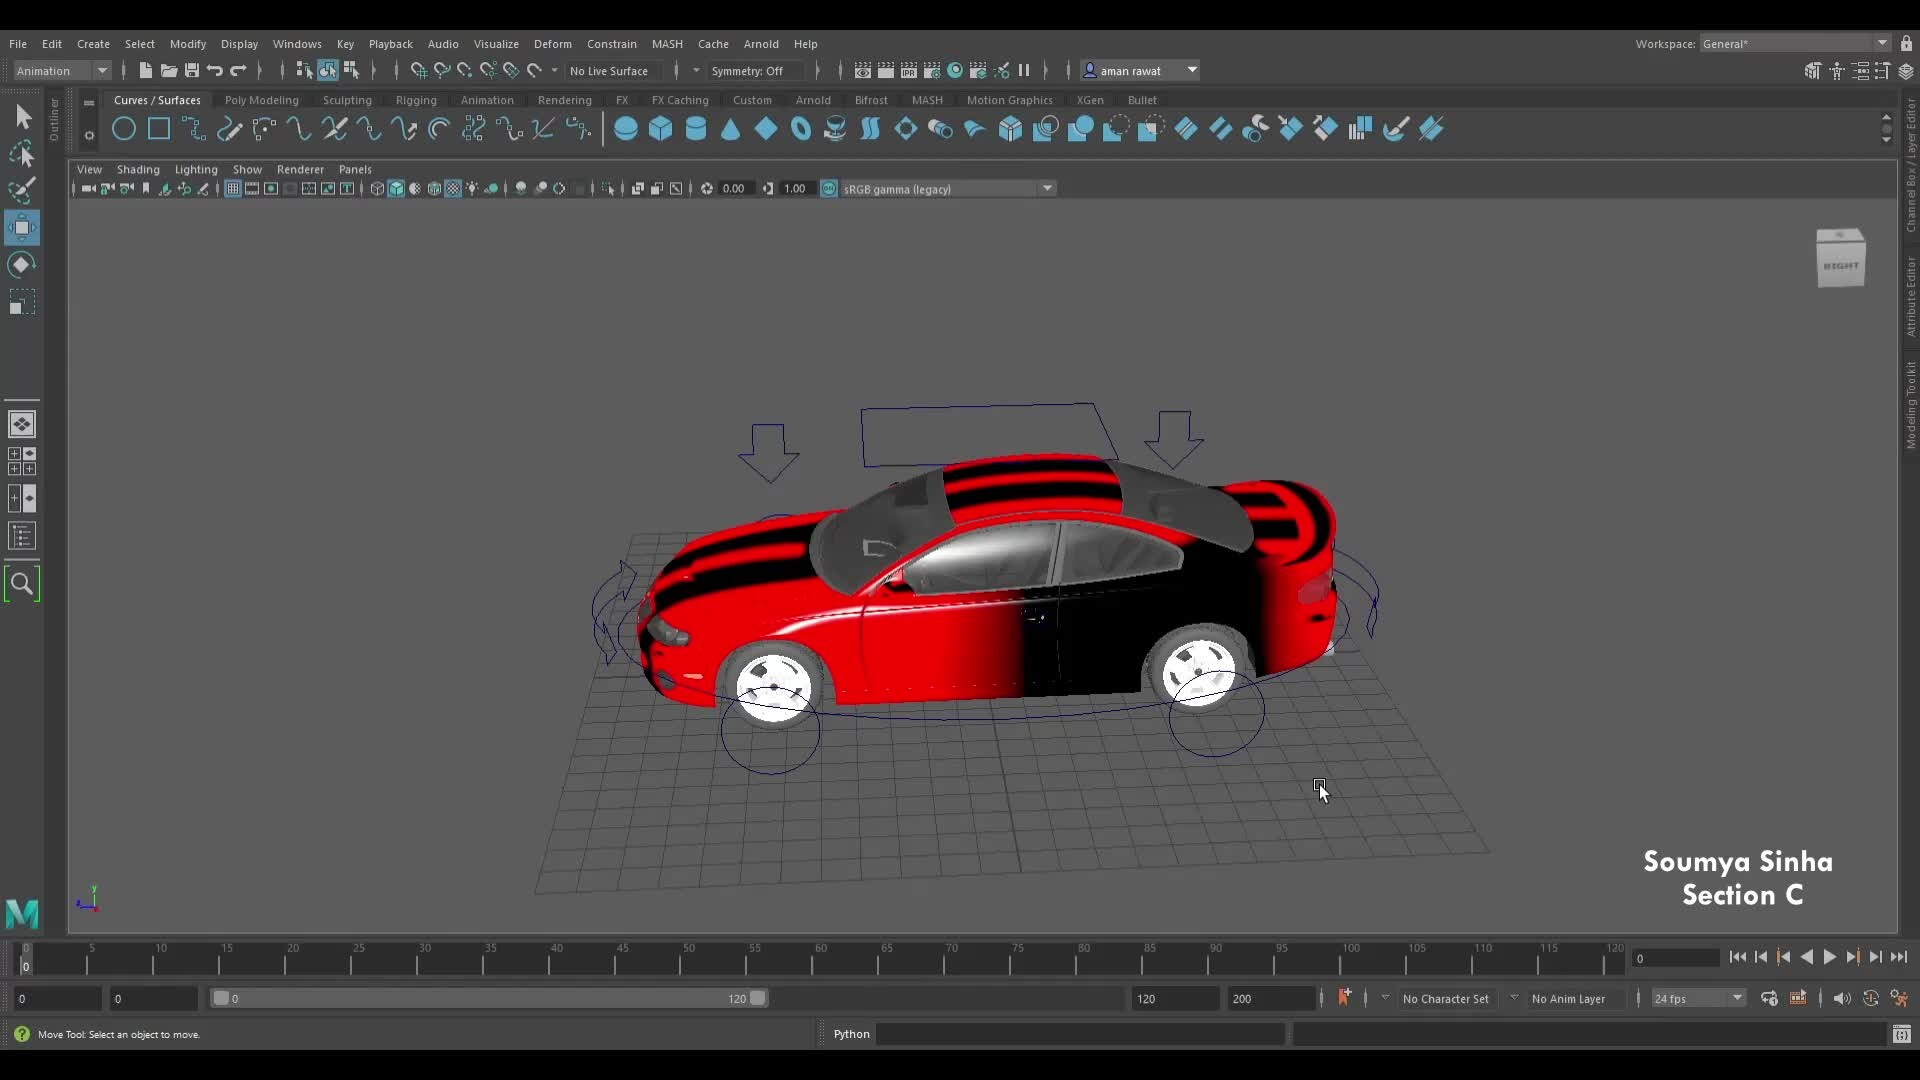Viewport: 1920px width, 1080px height.
Task: Expand the sRGB gamma (legacy) dropdown
Action: click(x=1046, y=188)
